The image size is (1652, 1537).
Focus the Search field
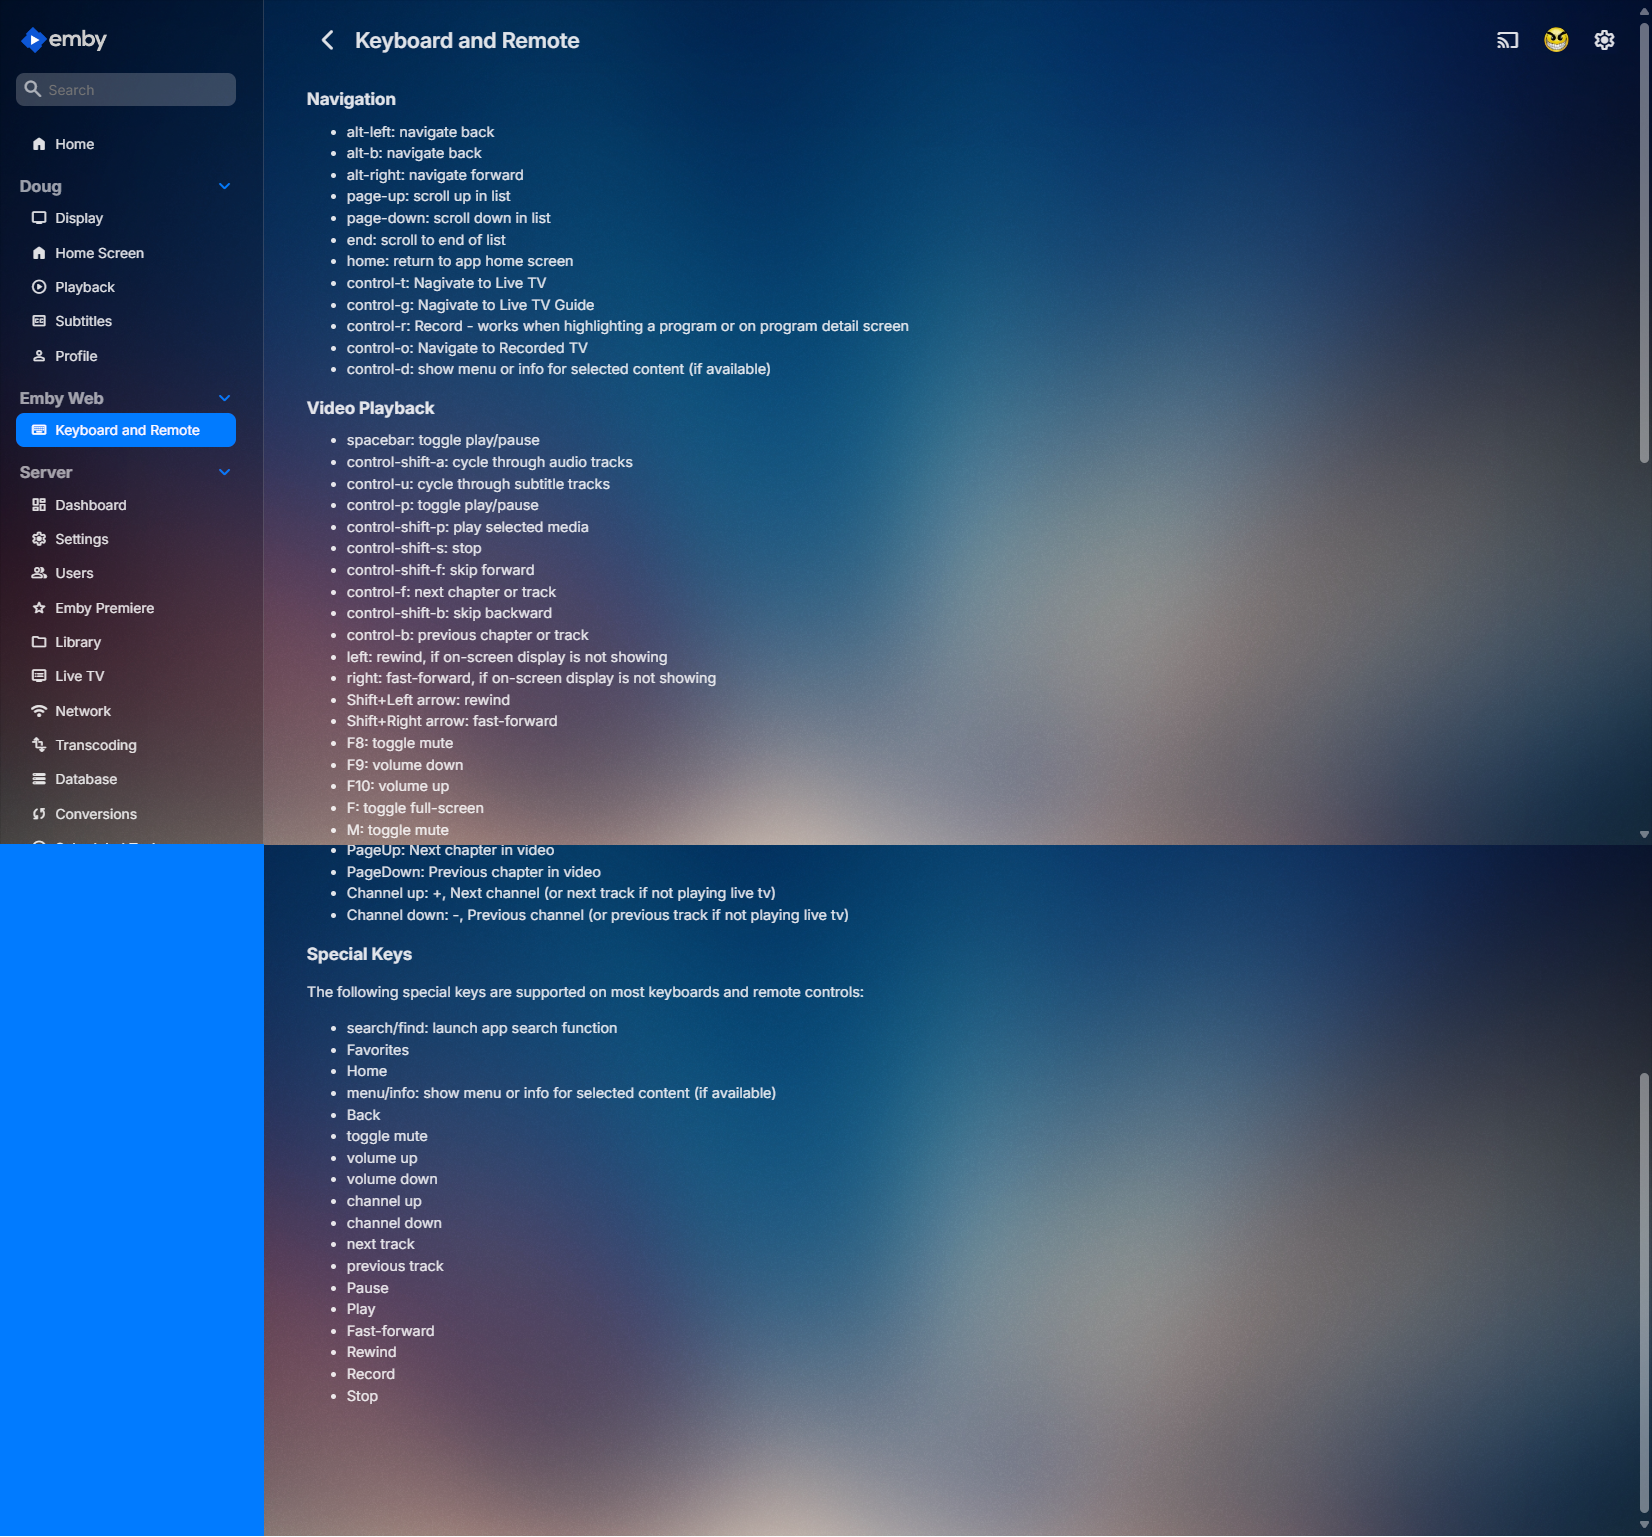126,89
